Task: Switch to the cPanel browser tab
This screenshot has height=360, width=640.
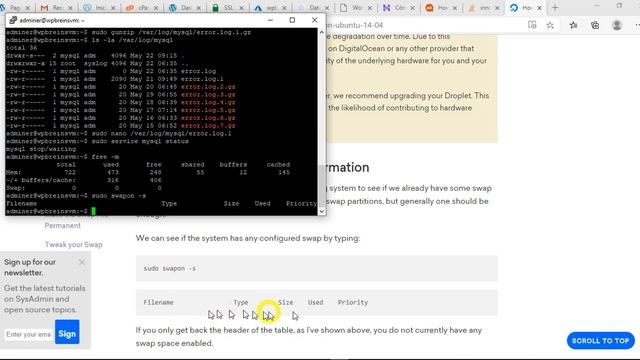Action: point(139,8)
